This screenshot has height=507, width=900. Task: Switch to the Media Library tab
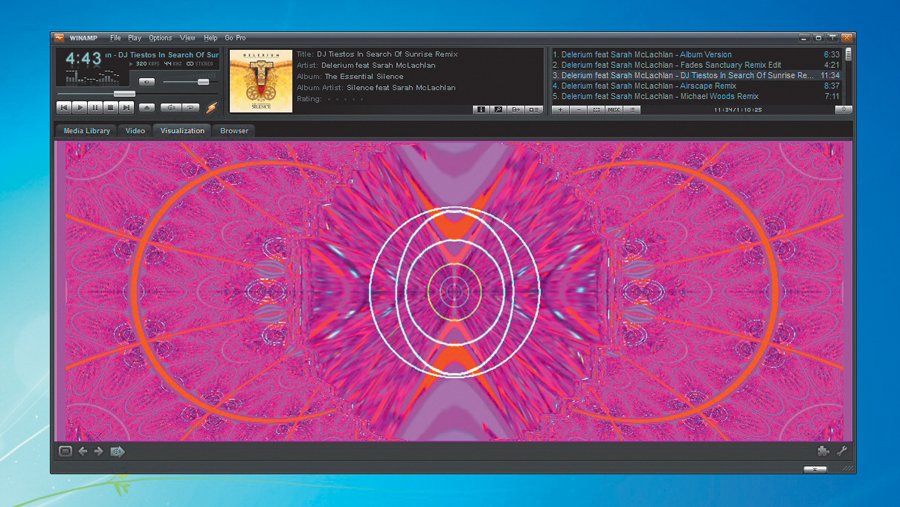tap(86, 130)
